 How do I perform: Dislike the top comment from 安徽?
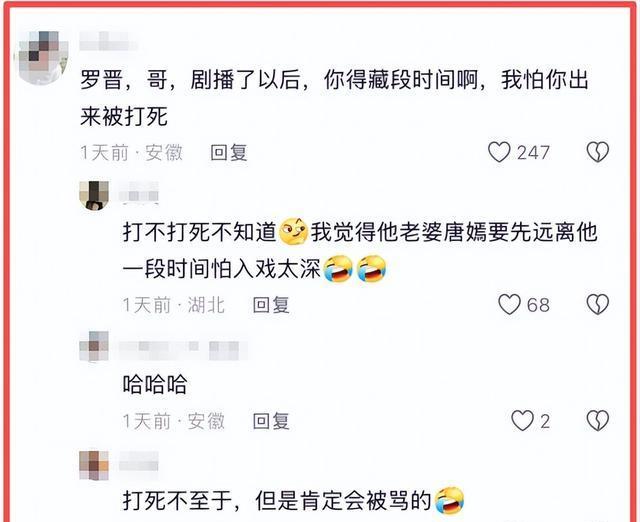point(598,152)
